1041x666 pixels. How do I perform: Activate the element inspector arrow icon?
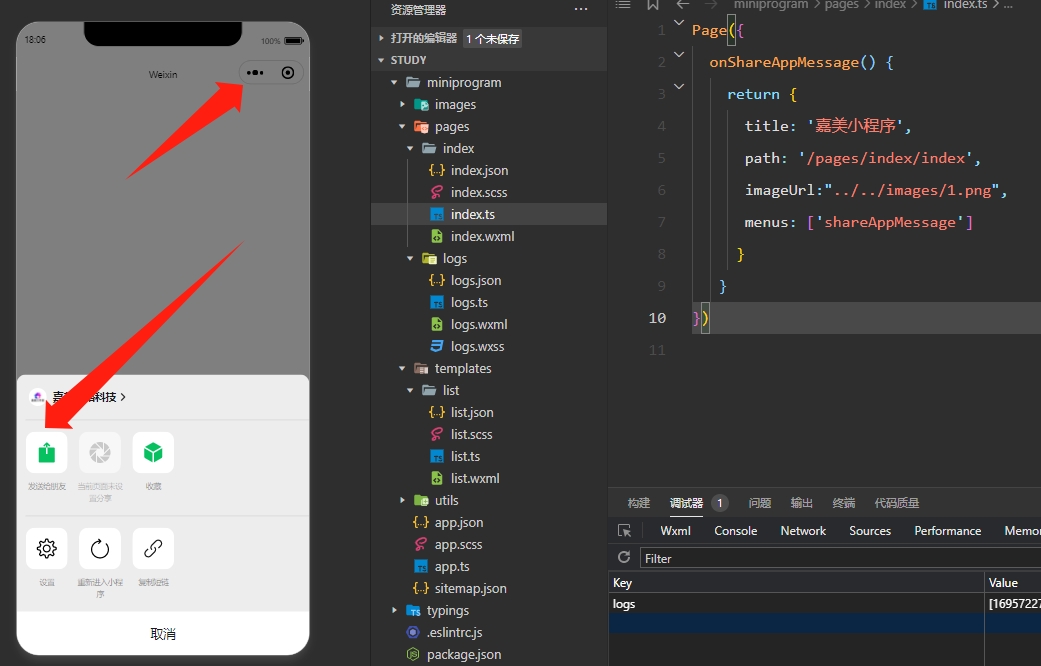624,531
